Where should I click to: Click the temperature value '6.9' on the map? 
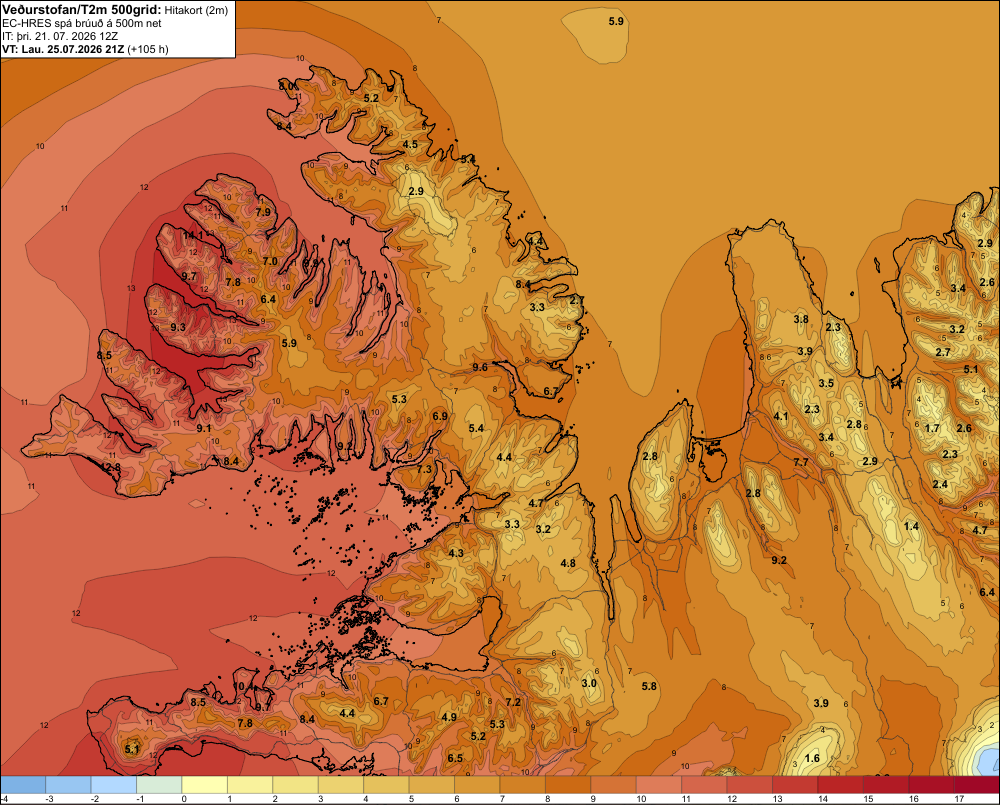click(x=439, y=416)
